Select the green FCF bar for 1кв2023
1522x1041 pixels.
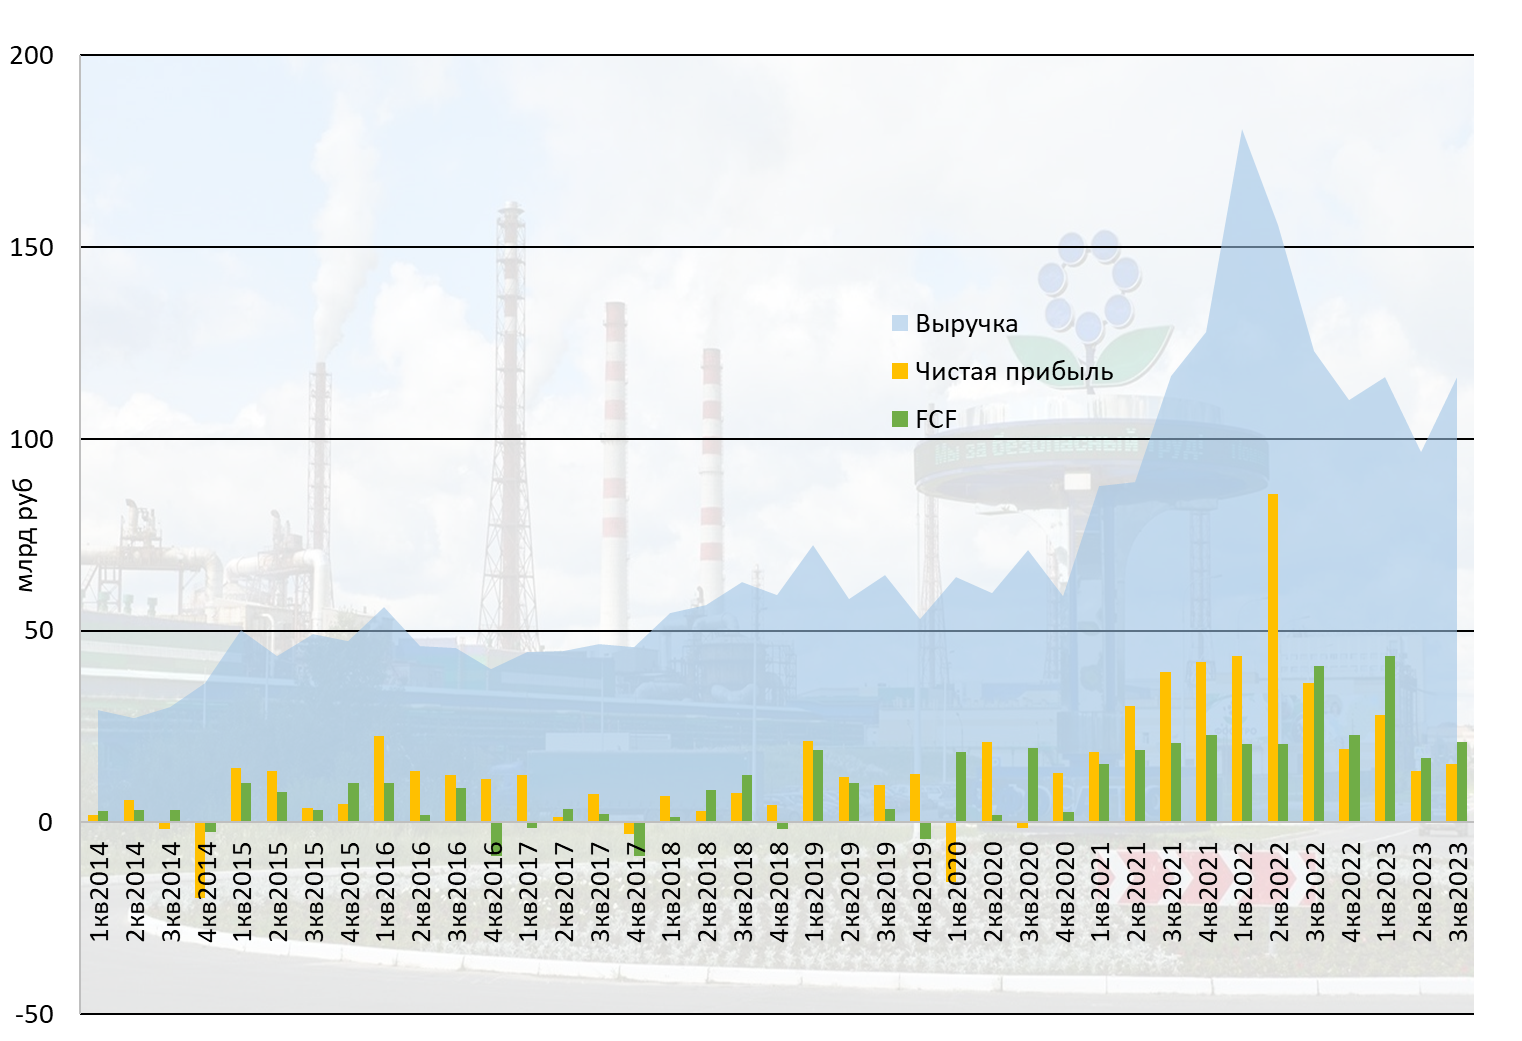pyautogui.click(x=1390, y=739)
